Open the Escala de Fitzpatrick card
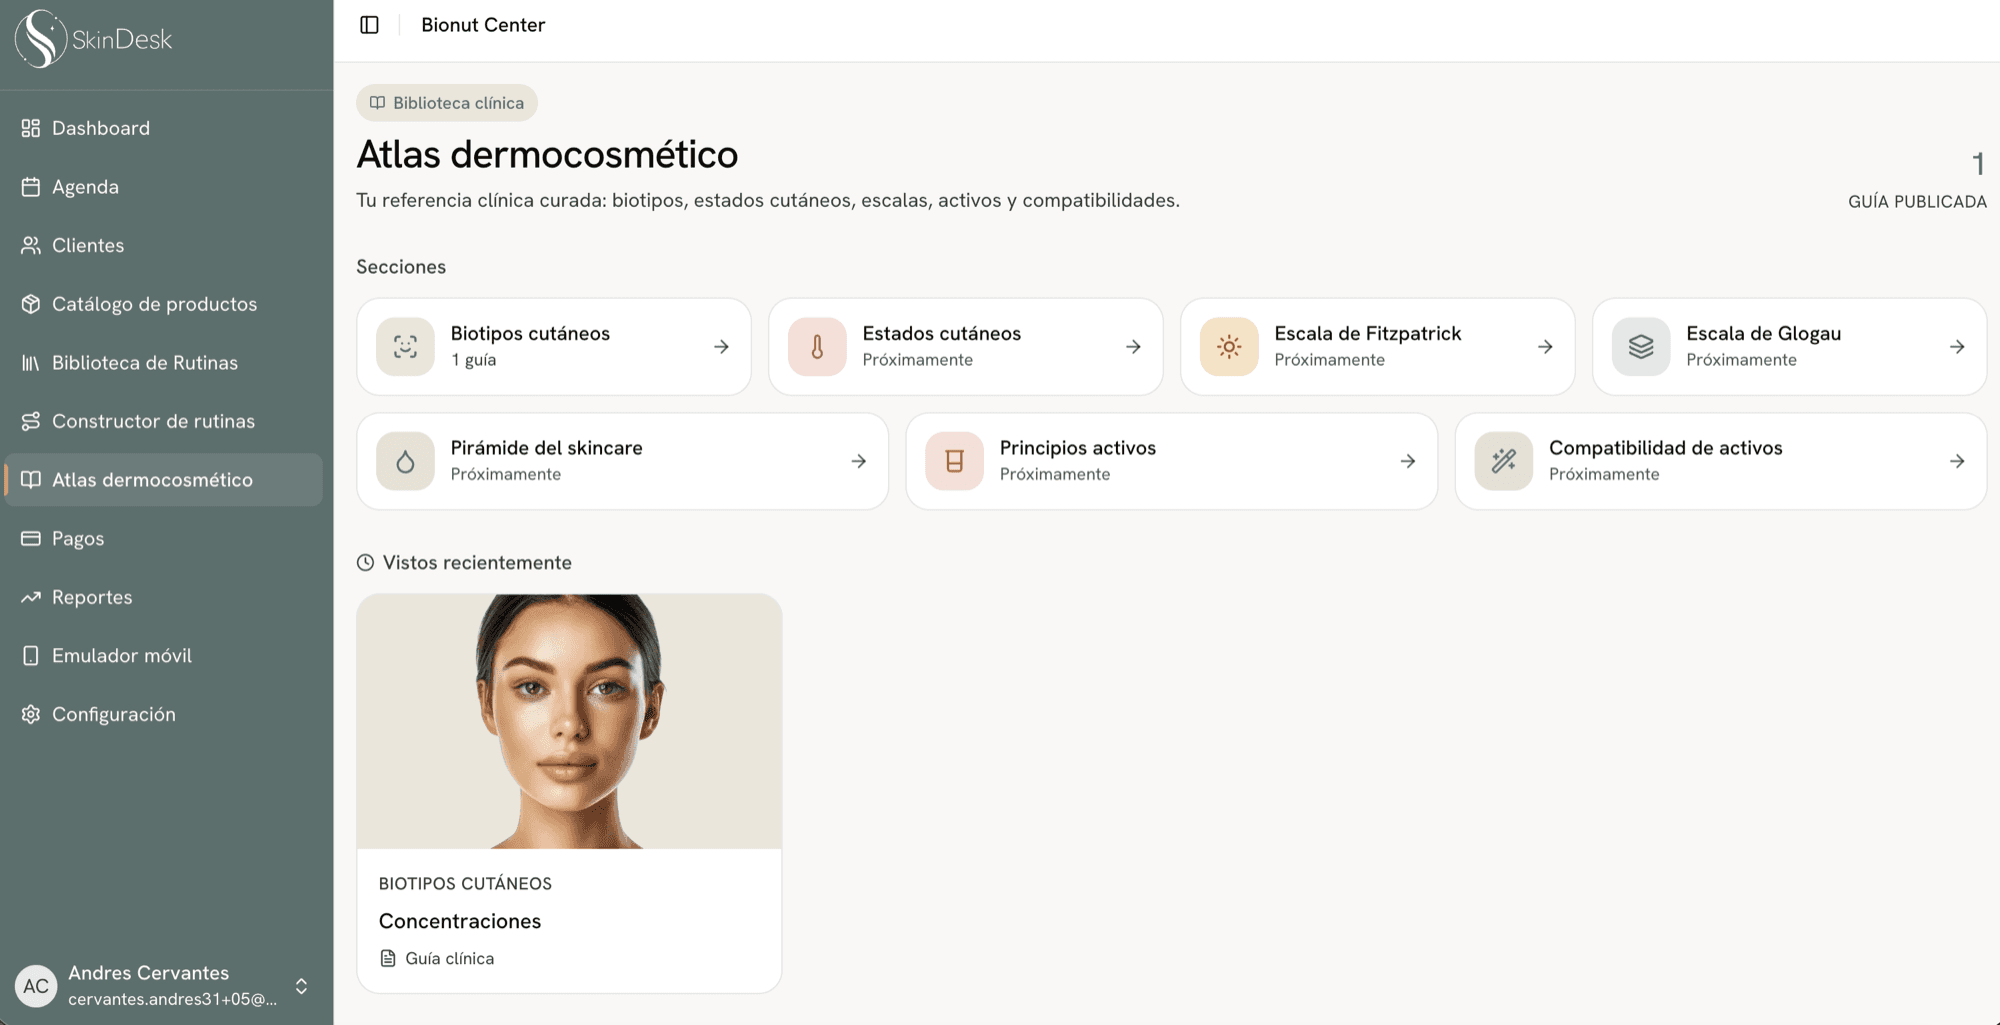The width and height of the screenshot is (2000, 1025). (1378, 347)
